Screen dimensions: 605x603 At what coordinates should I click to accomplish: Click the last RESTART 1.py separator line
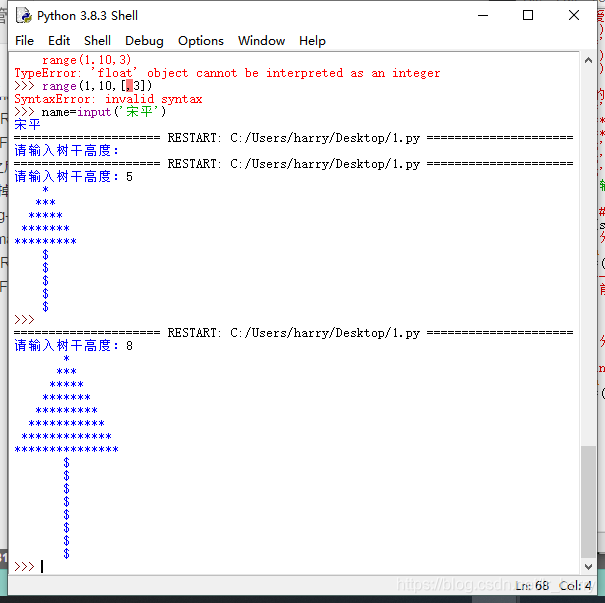293,333
